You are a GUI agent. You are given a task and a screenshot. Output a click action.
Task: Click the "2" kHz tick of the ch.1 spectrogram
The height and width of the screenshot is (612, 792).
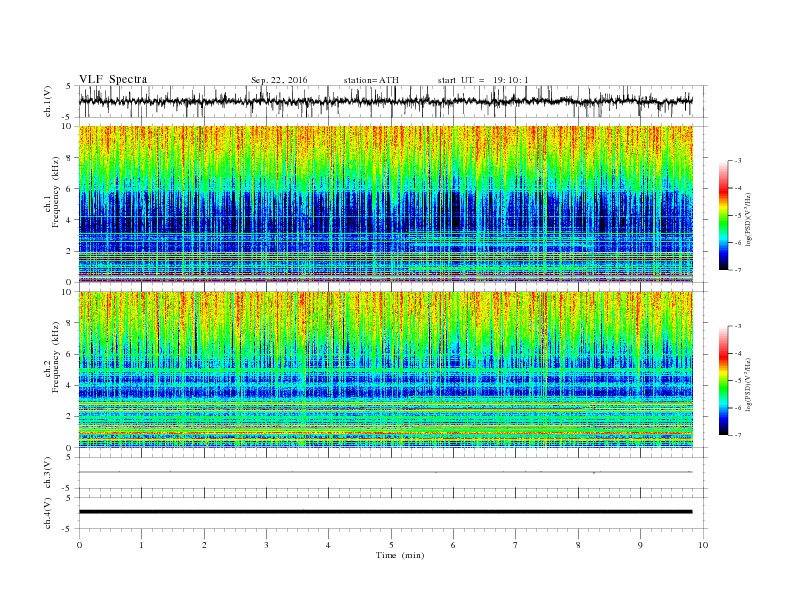pos(70,251)
